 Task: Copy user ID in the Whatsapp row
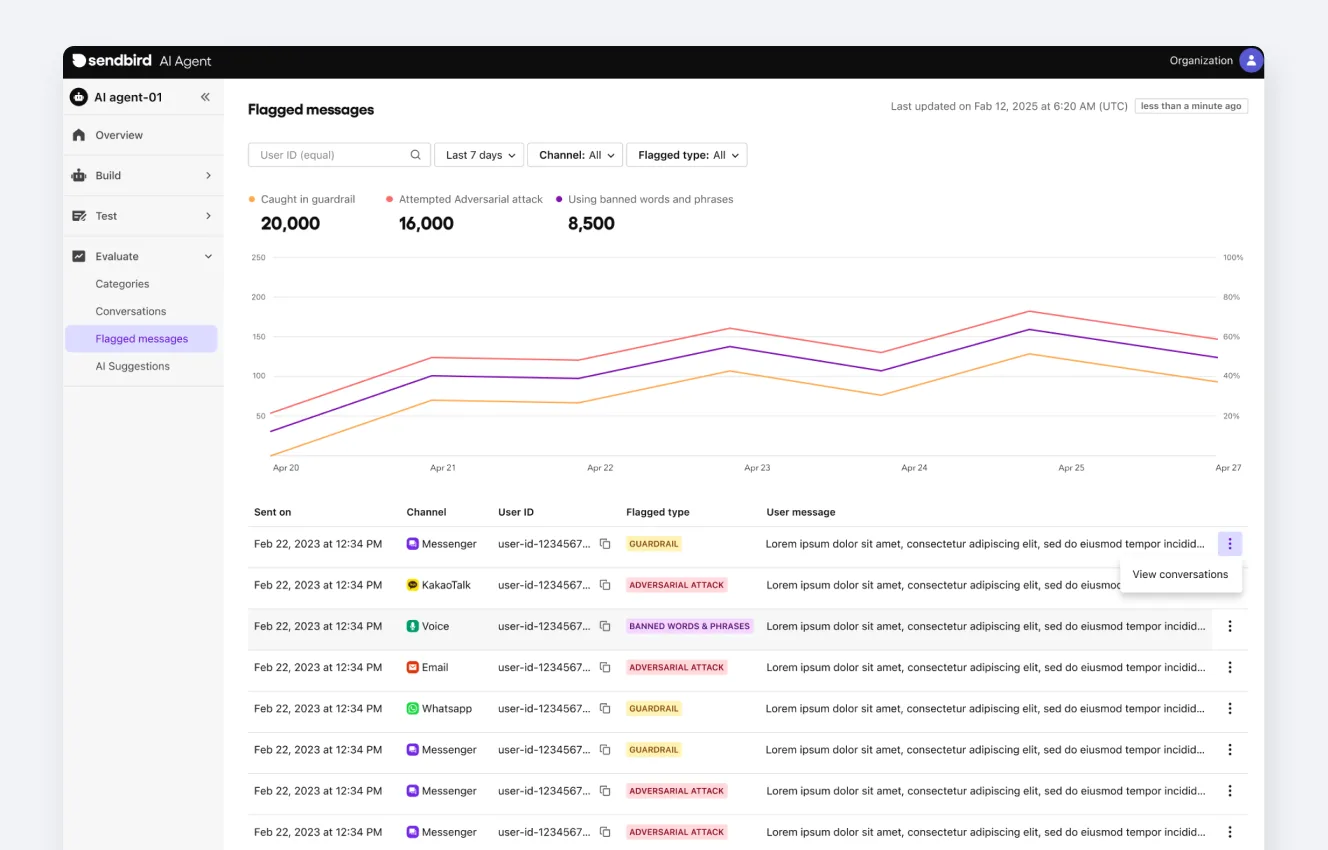coord(605,708)
